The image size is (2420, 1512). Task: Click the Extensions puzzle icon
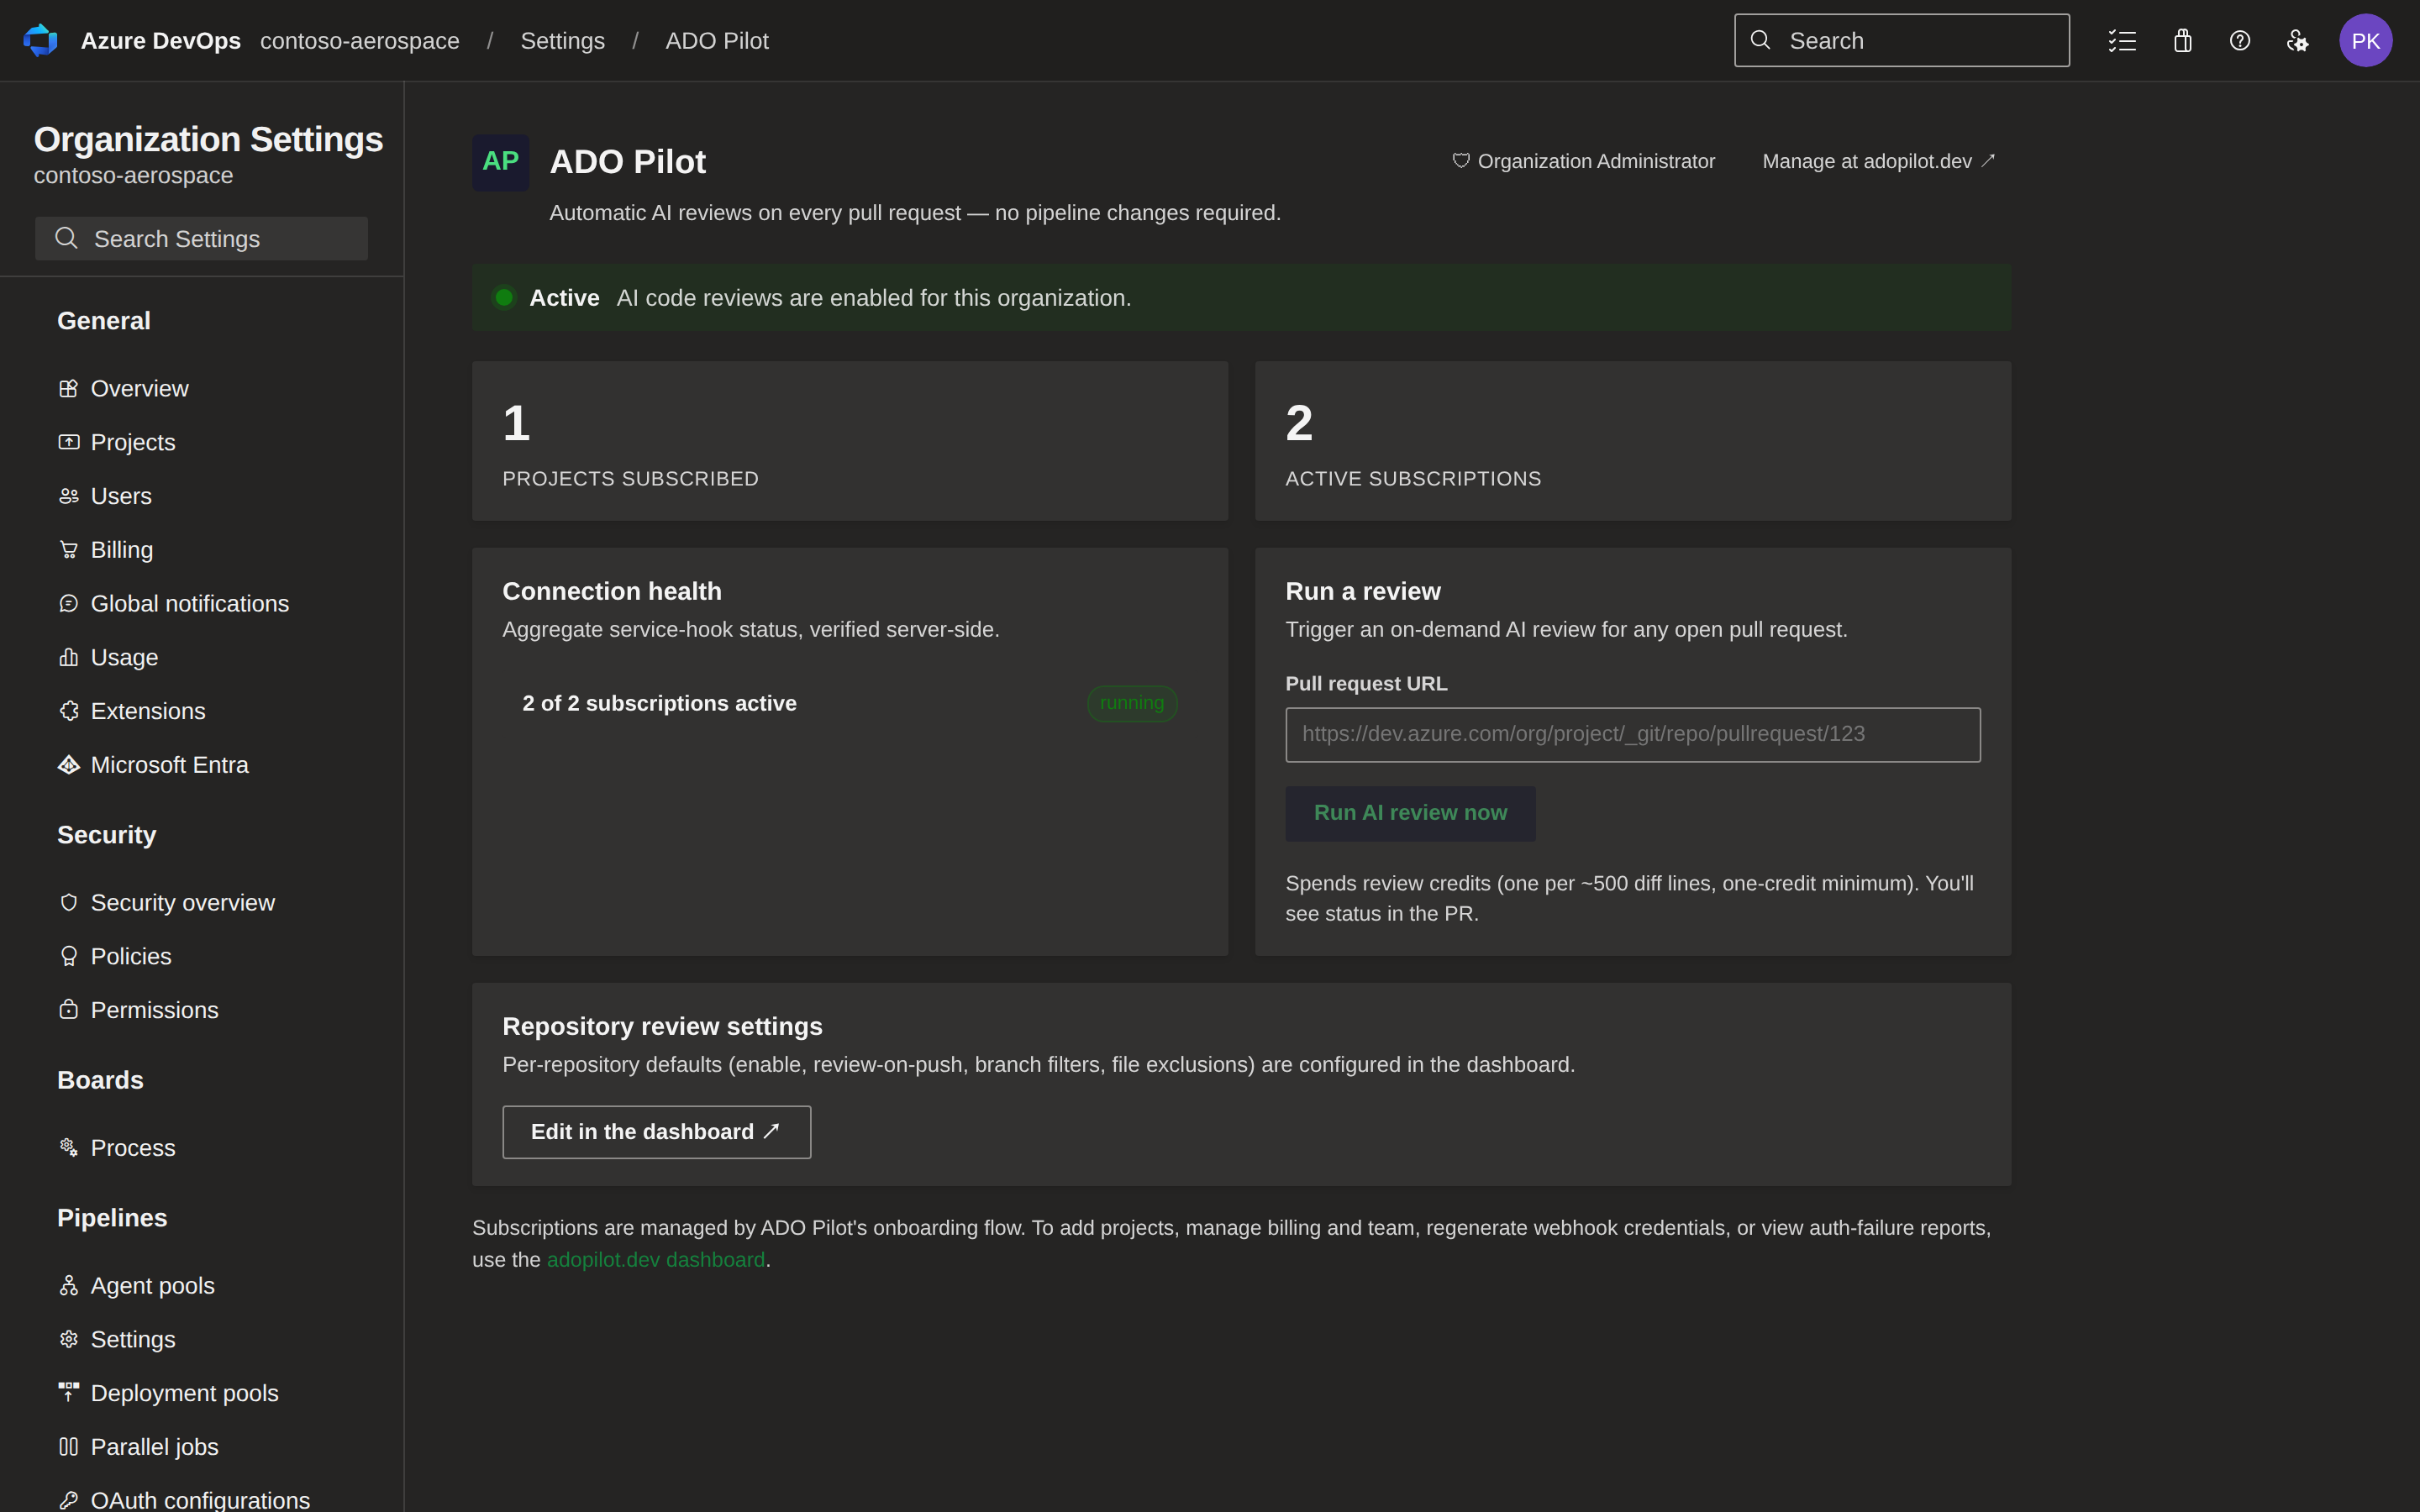68,711
